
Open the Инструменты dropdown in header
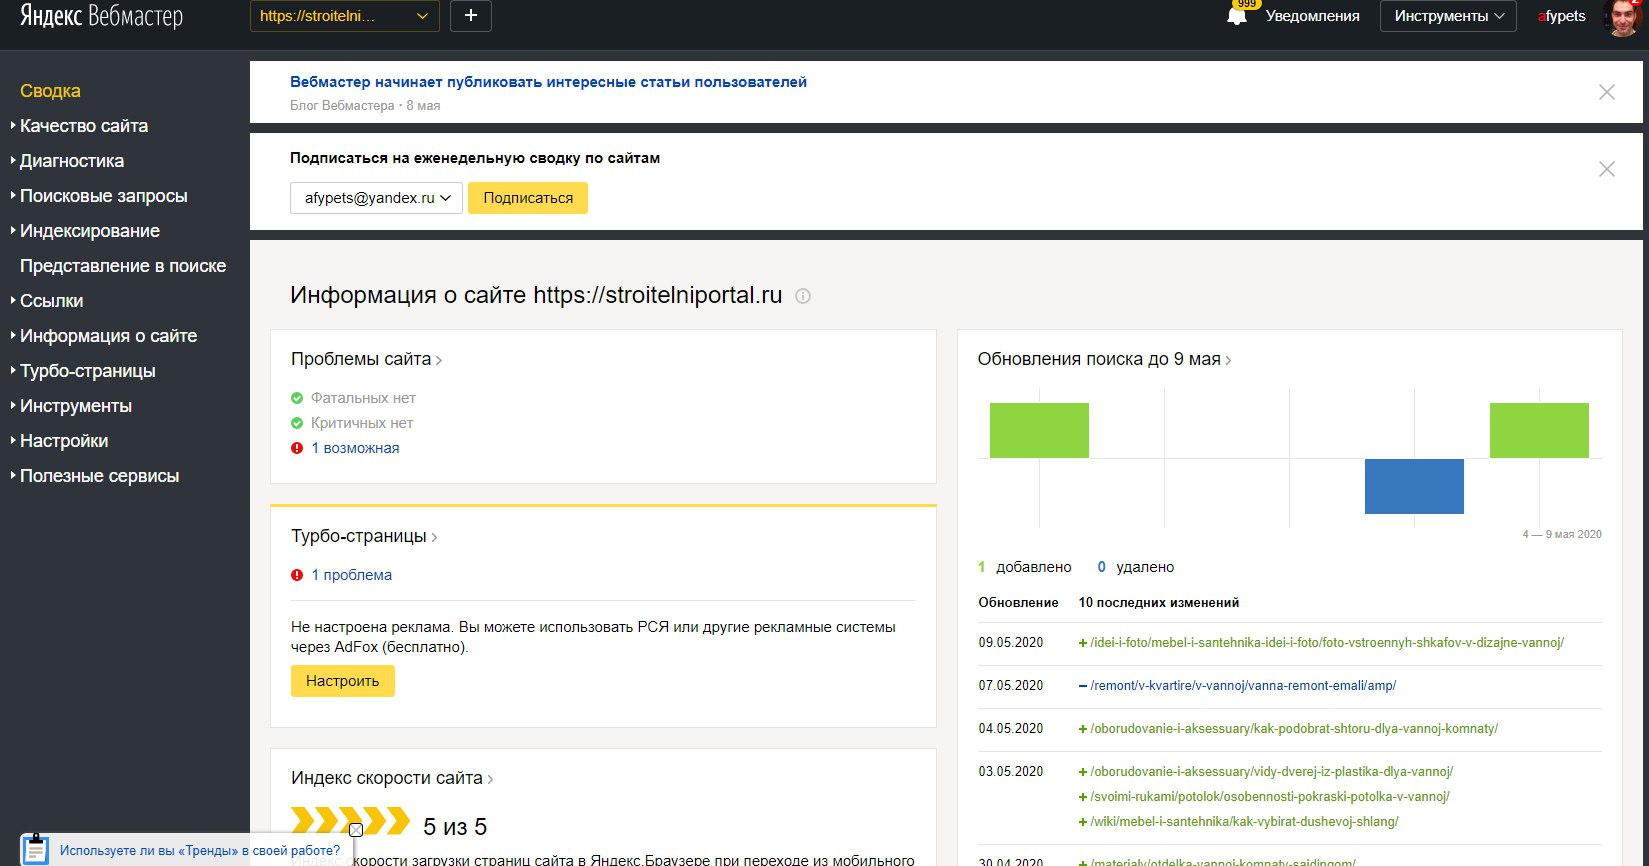coord(1448,16)
